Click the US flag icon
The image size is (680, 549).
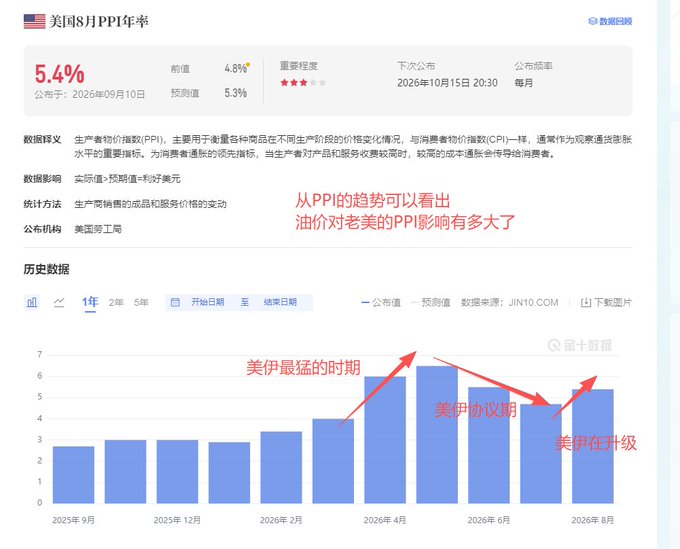tap(34, 21)
